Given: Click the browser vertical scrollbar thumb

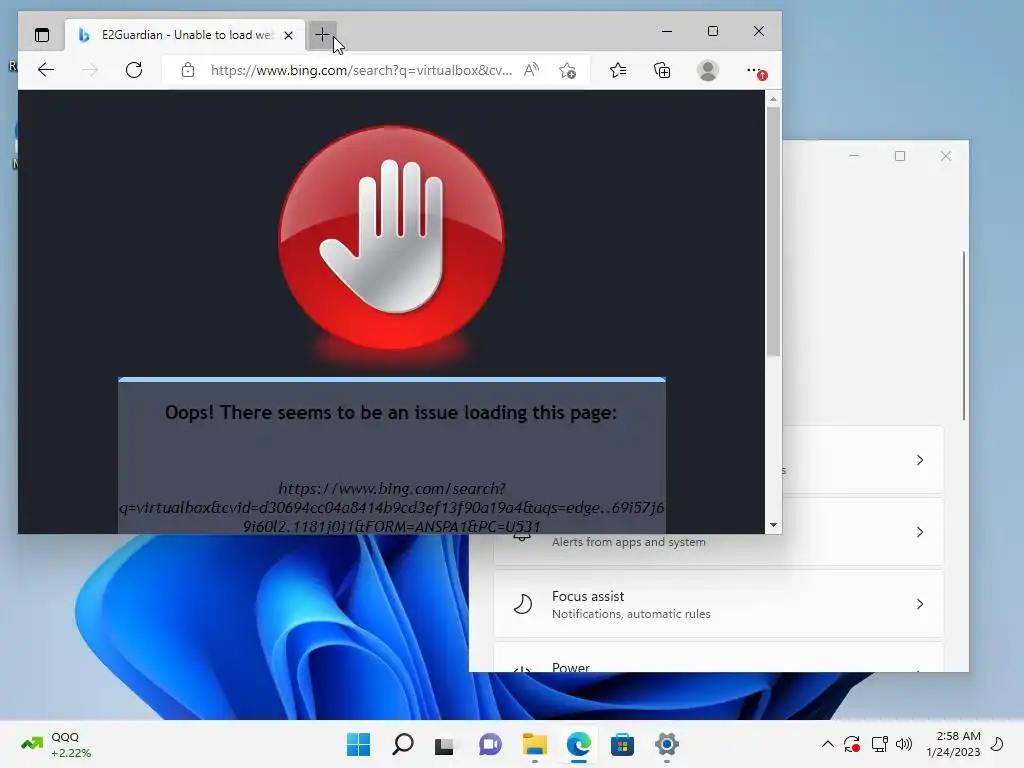Looking at the screenshot, I should pos(773,232).
